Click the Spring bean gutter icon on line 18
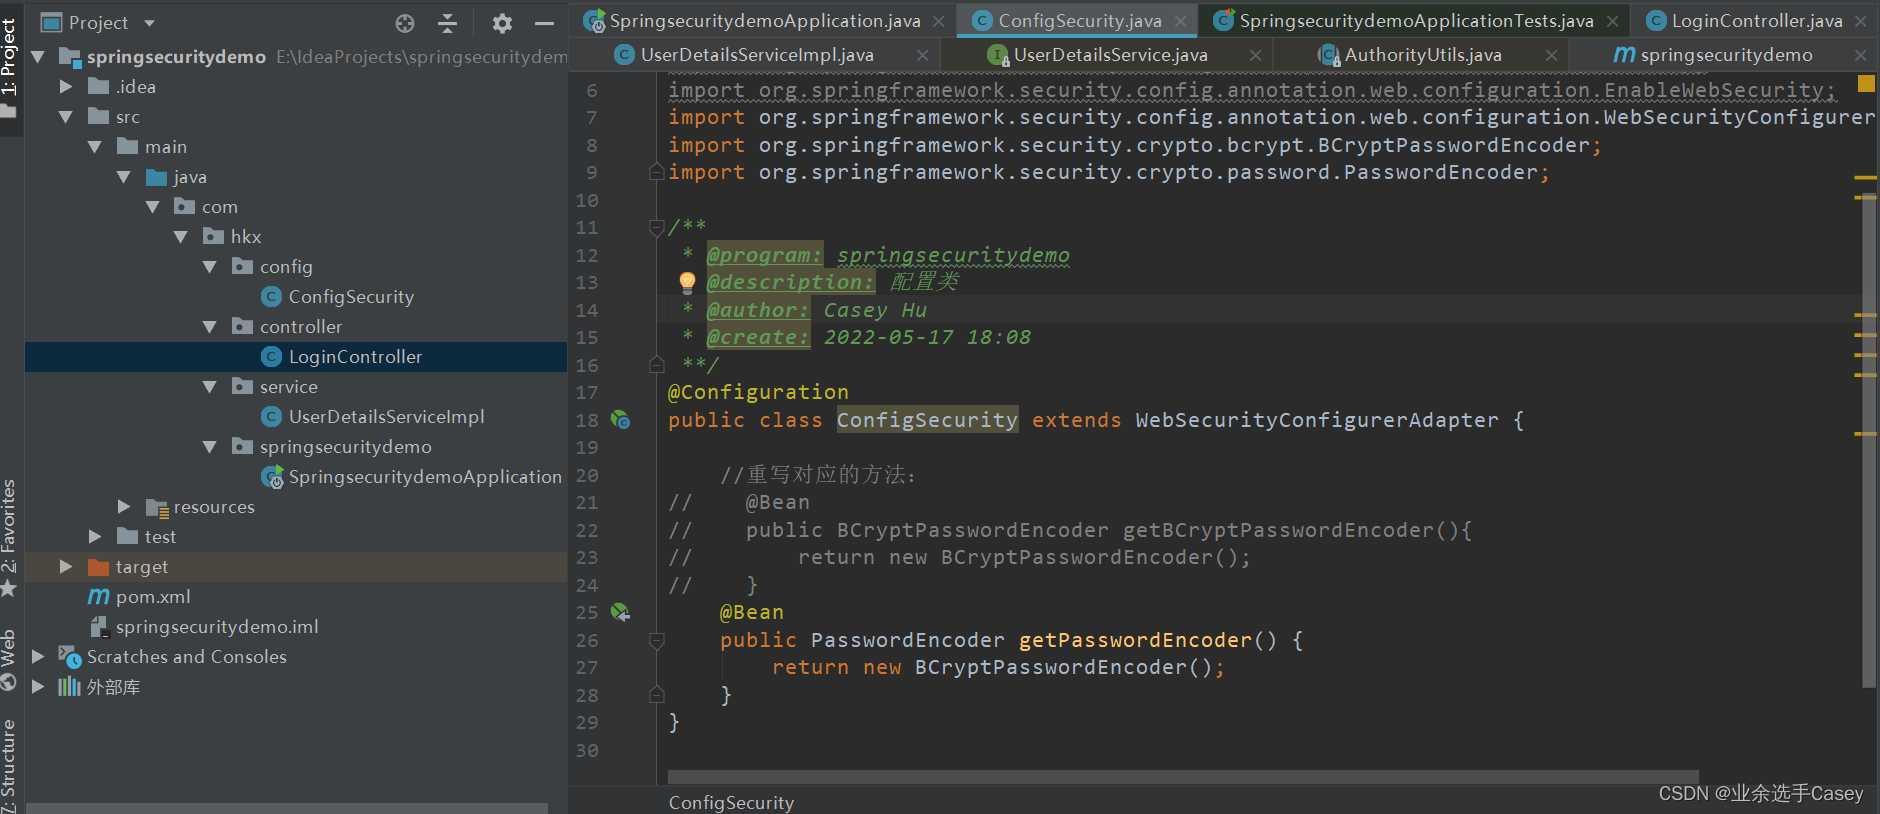This screenshot has width=1880, height=814. 620,420
